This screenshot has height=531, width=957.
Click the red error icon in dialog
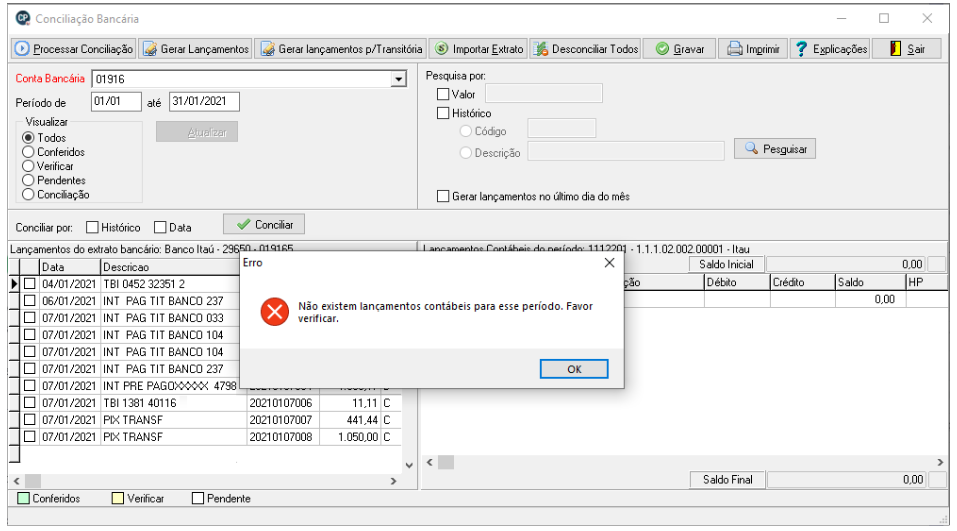coord(275,312)
